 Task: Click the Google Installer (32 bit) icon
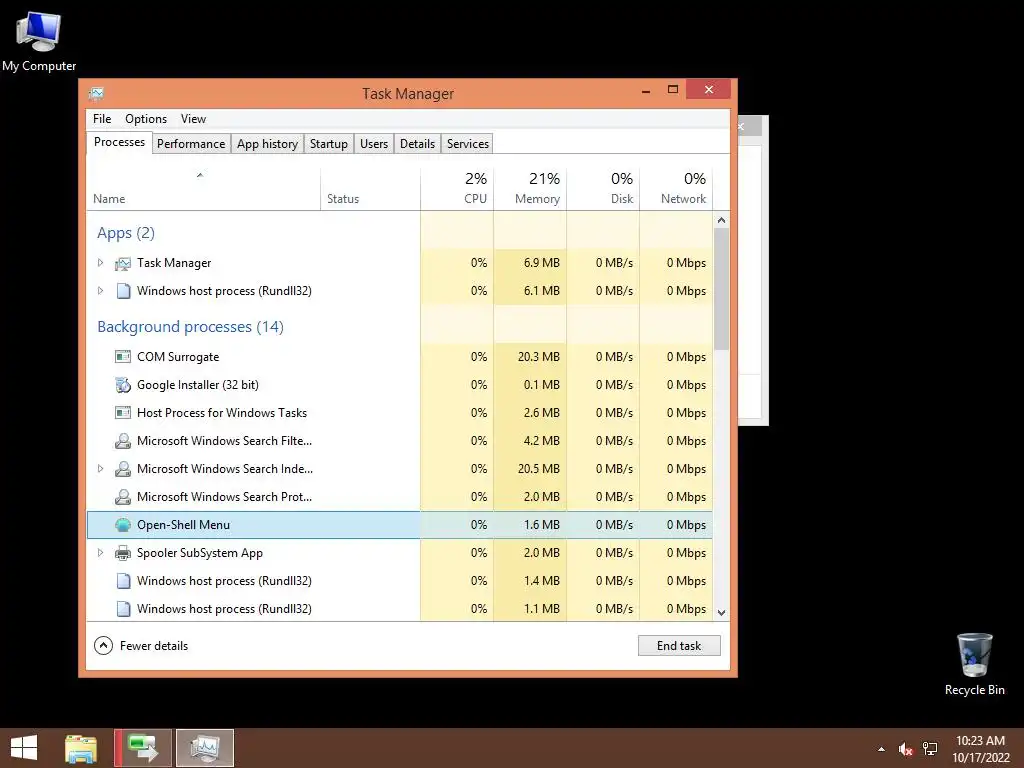(123, 385)
